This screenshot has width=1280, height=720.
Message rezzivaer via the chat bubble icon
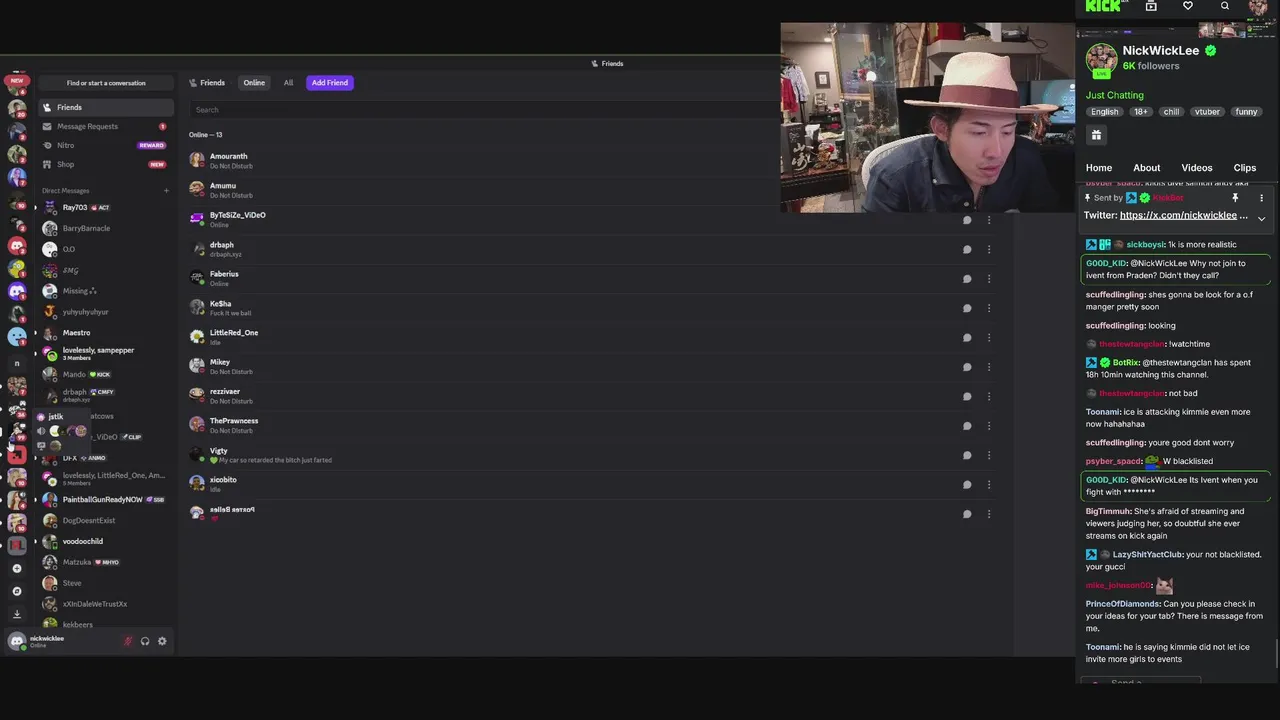(x=967, y=396)
